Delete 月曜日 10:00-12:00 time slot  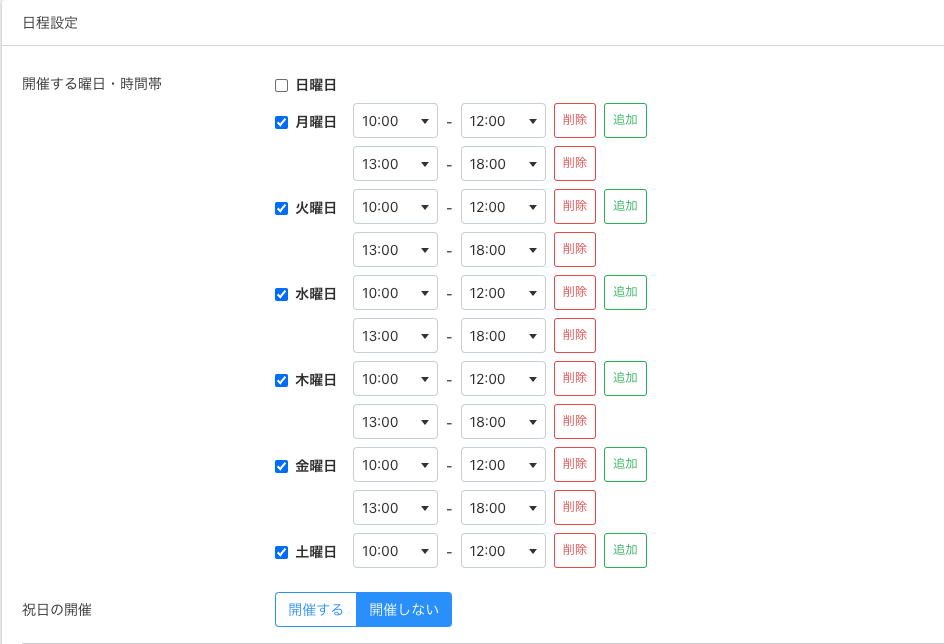[x=575, y=121]
